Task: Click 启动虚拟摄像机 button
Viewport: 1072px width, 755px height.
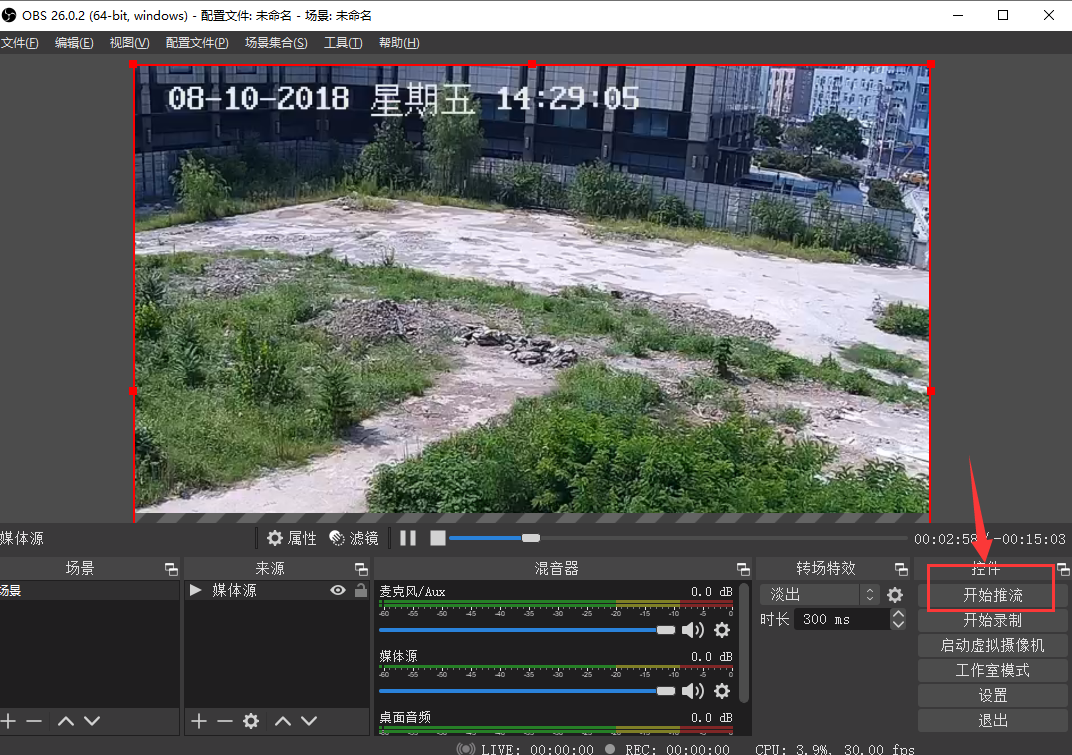Action: (x=993, y=645)
